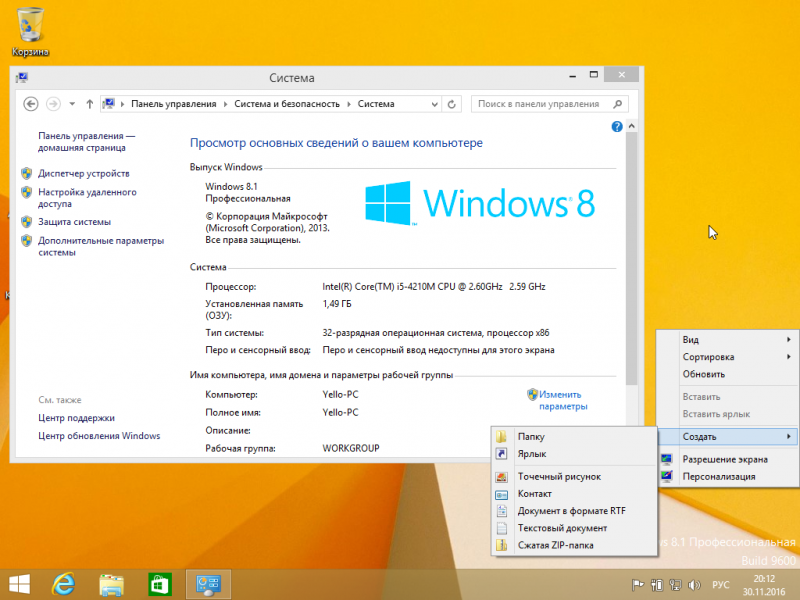Create new Ярлык from submenu
Image resolution: width=800 pixels, height=600 pixels.
[574, 454]
